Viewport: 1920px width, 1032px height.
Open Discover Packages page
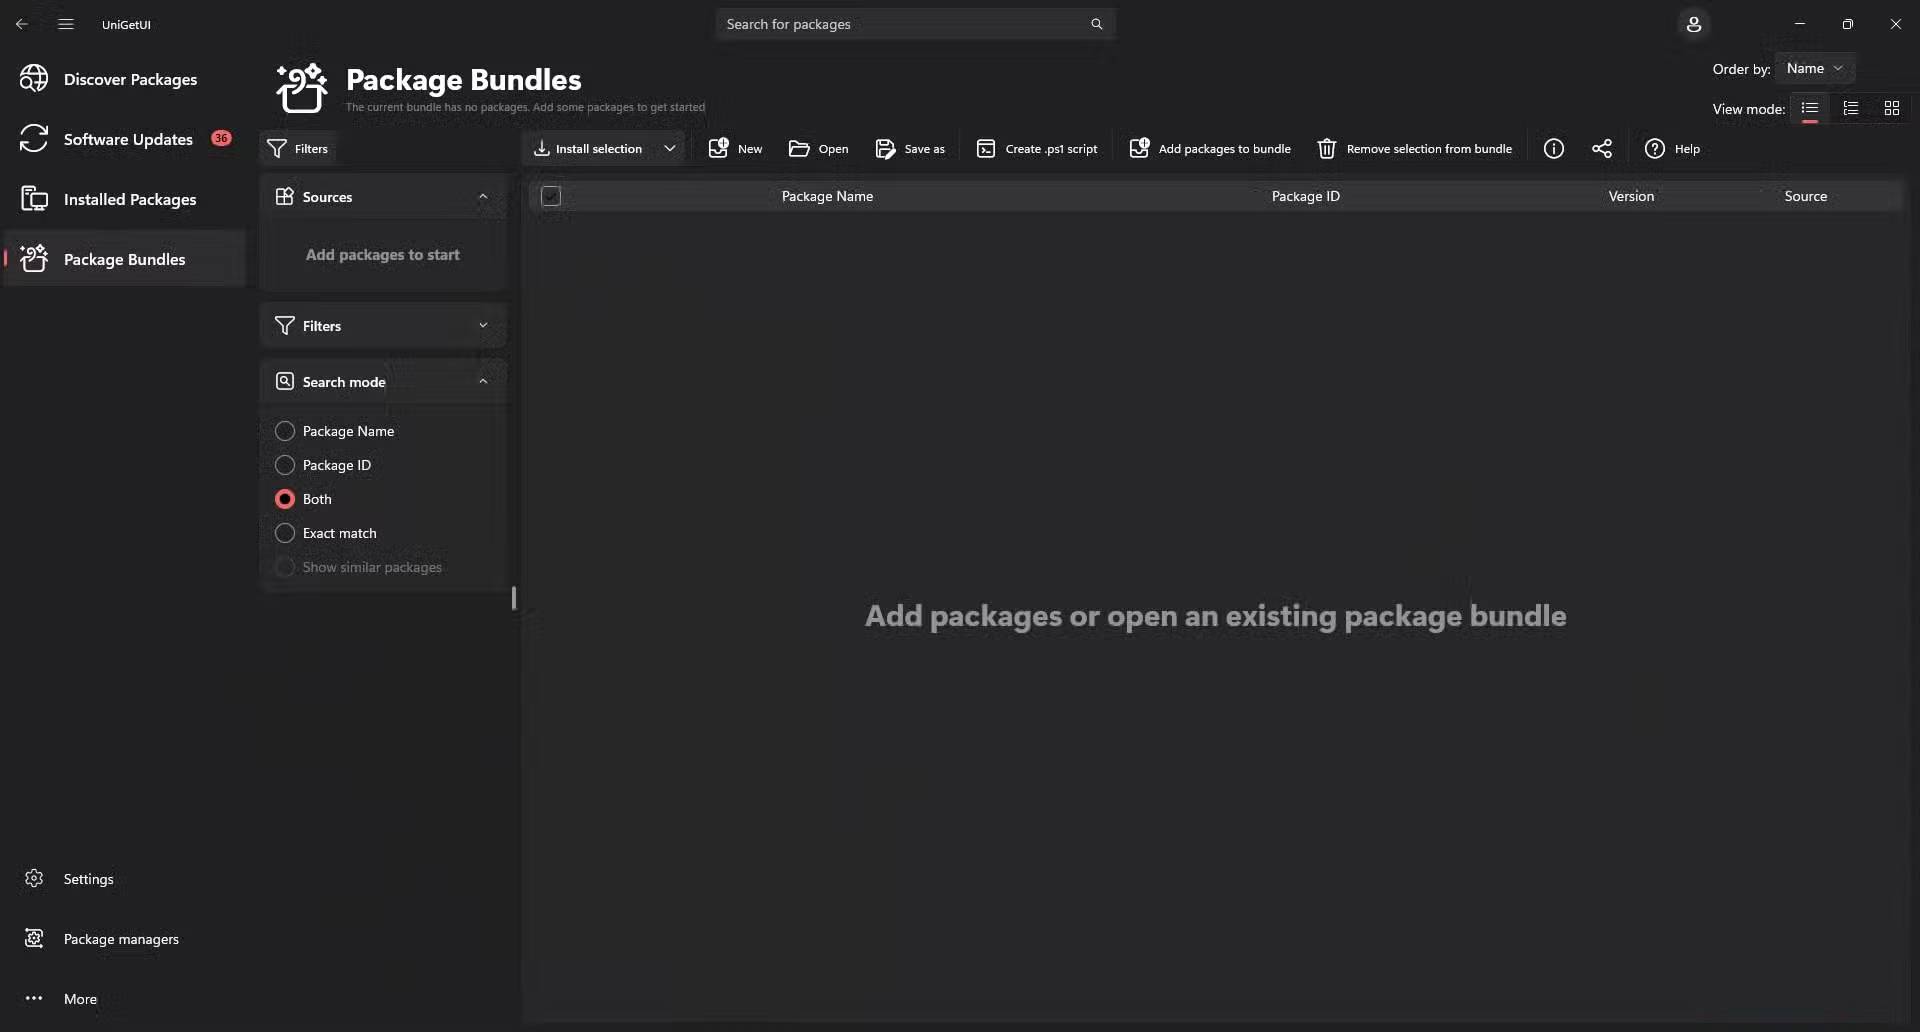(125, 79)
